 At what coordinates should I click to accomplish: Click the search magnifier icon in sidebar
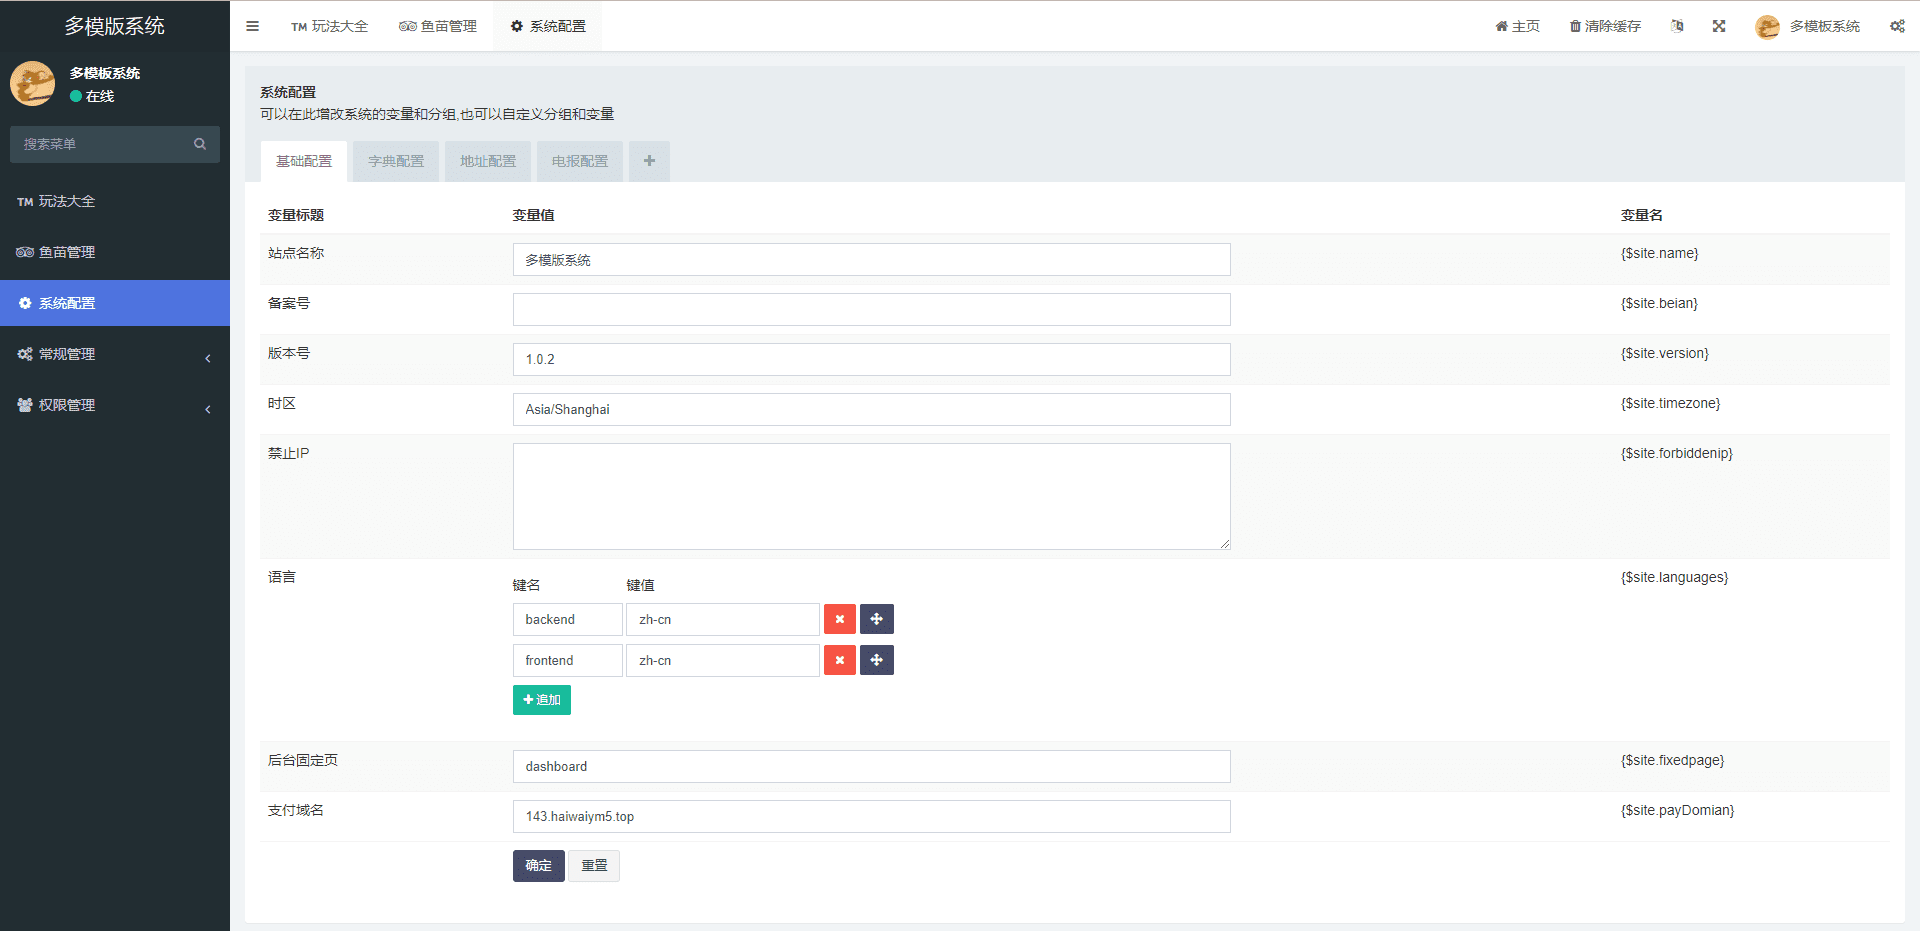[200, 144]
